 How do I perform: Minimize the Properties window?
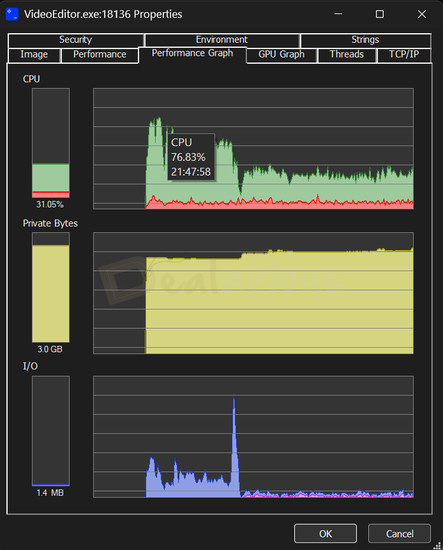pyautogui.click(x=338, y=14)
